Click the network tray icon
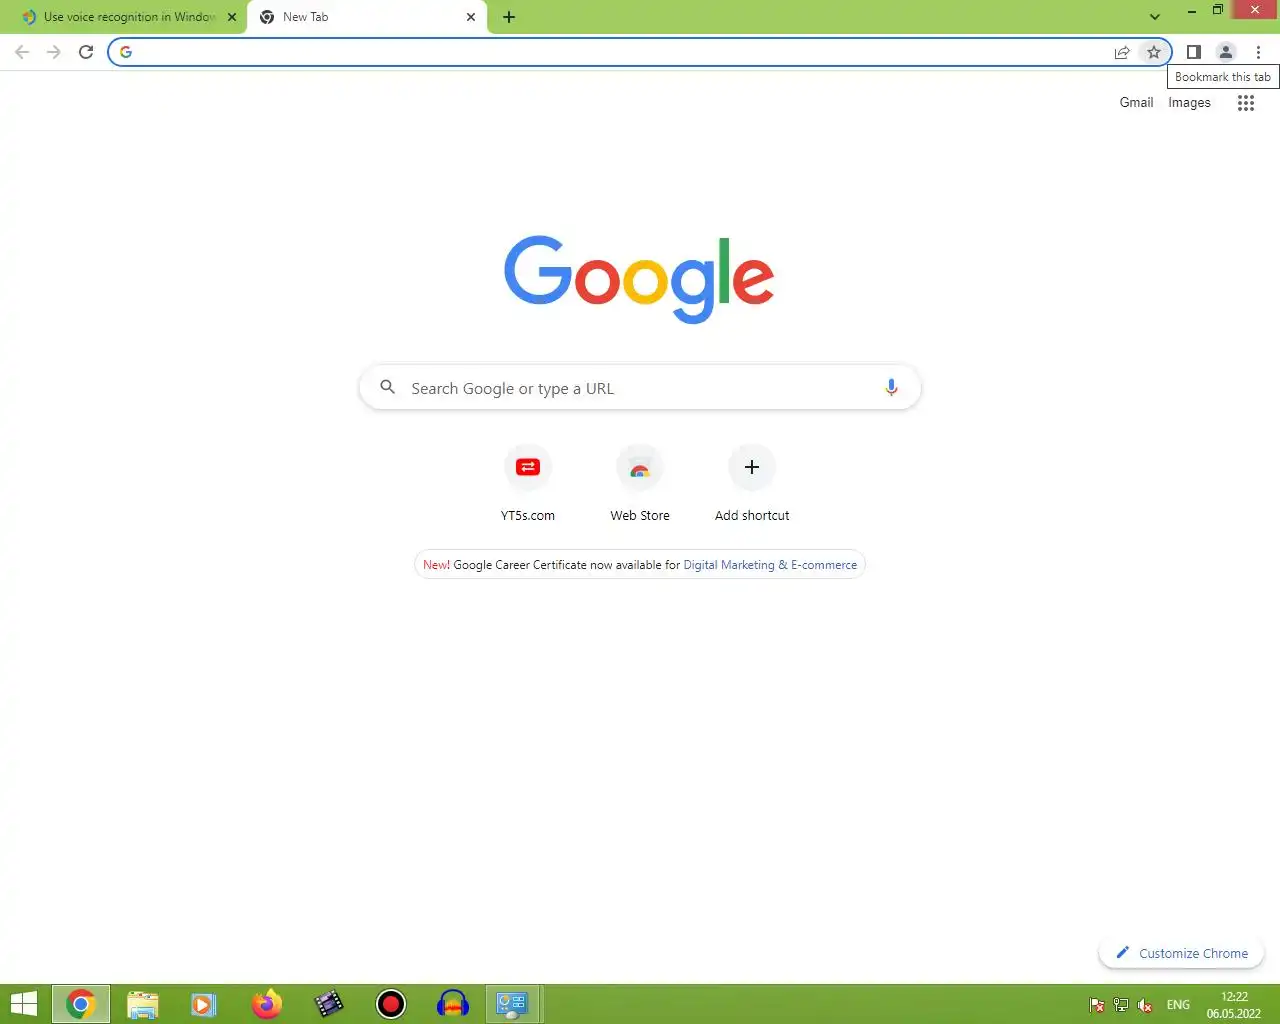This screenshot has width=1280, height=1024. pyautogui.click(x=1121, y=1005)
